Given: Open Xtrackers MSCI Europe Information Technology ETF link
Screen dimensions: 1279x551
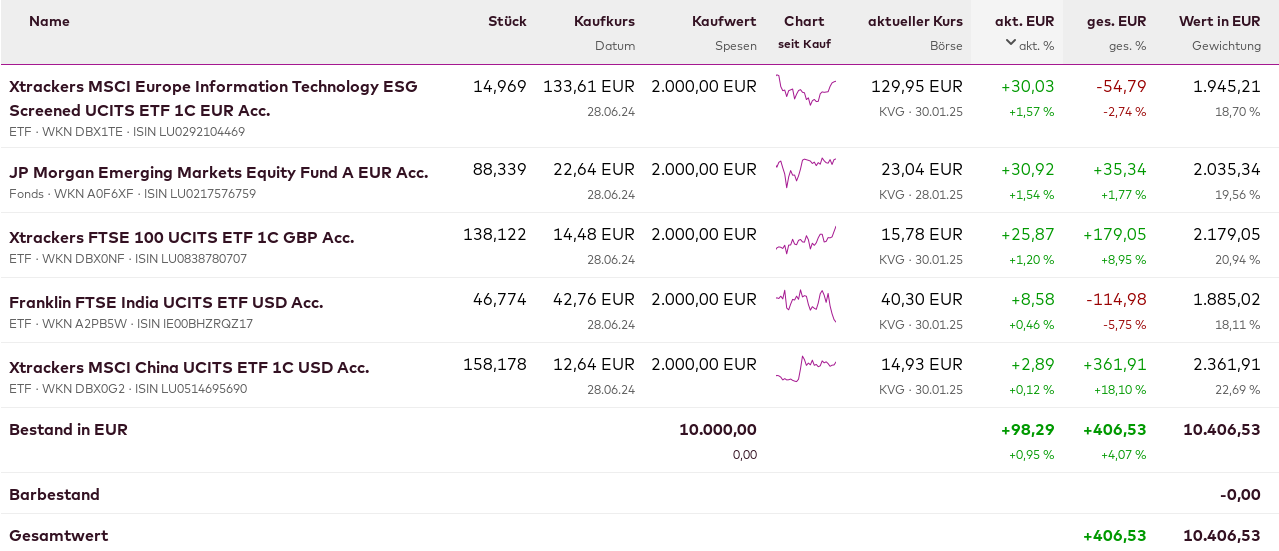Looking at the screenshot, I should [x=213, y=98].
